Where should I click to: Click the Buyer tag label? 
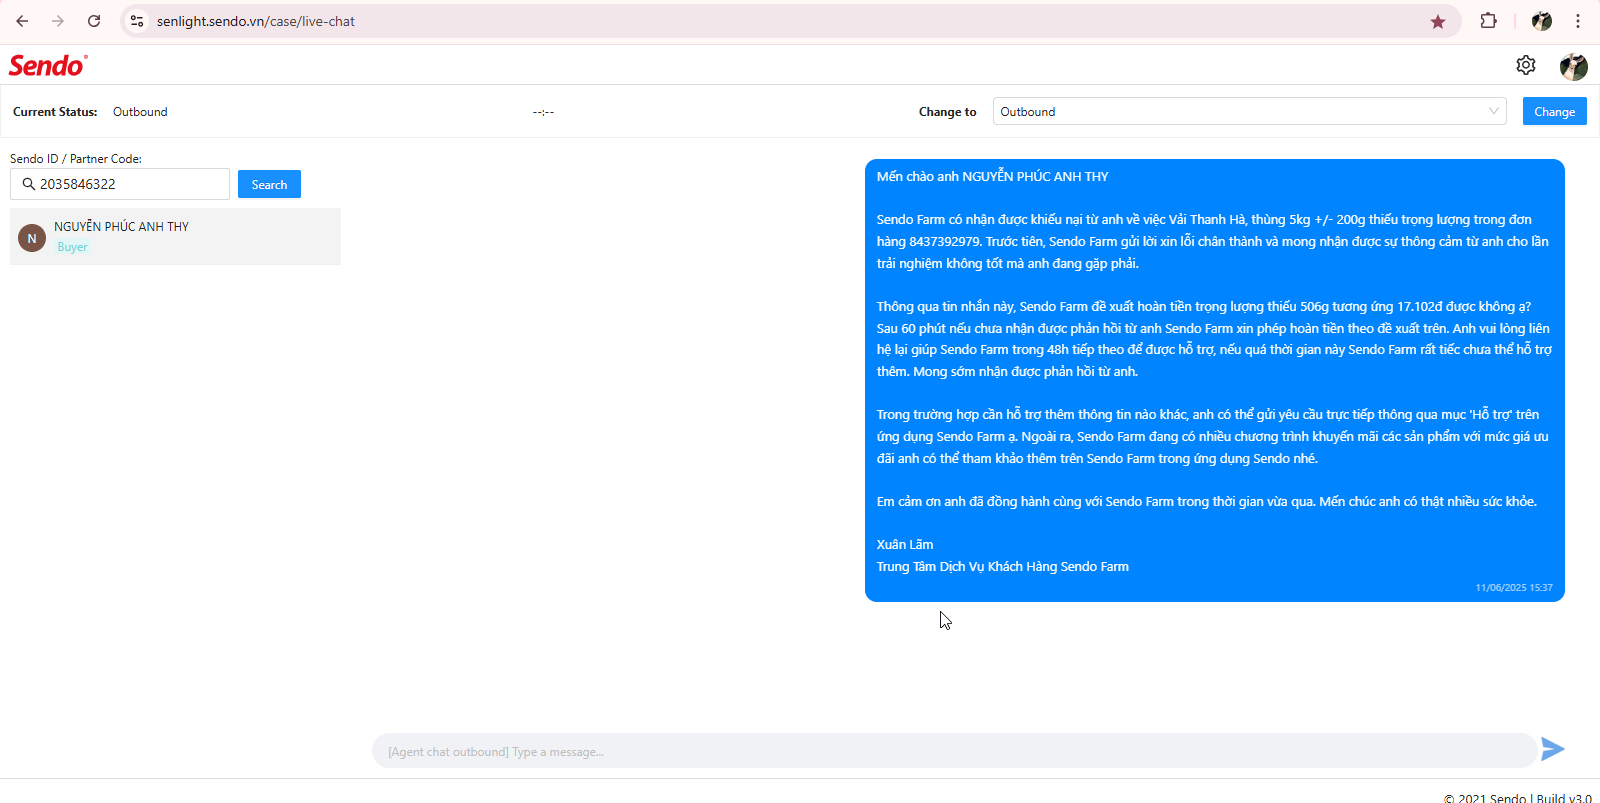tap(72, 247)
